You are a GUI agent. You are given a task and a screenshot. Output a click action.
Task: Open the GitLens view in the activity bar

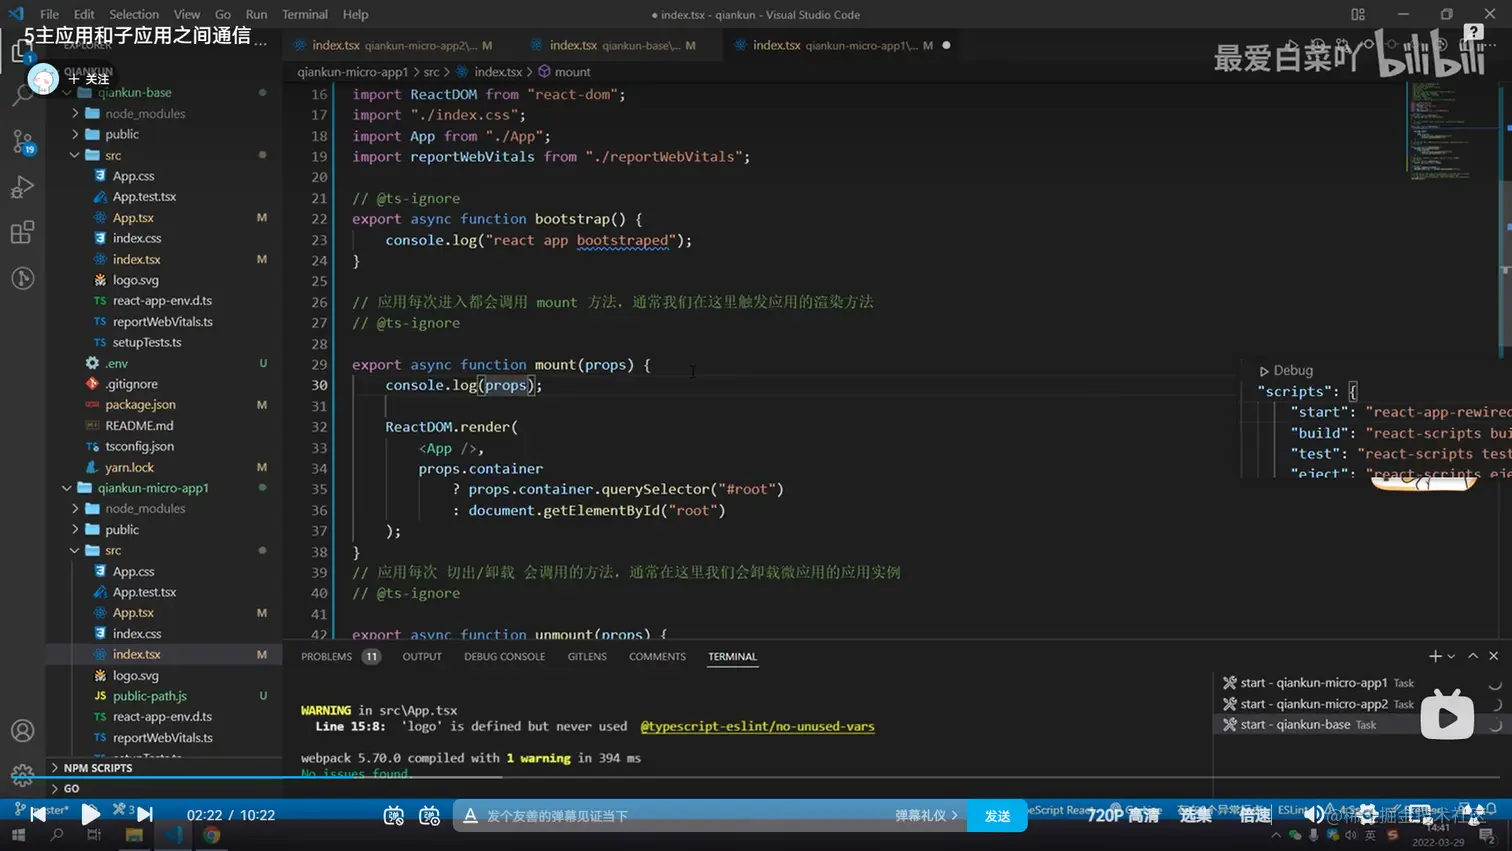coord(22,278)
